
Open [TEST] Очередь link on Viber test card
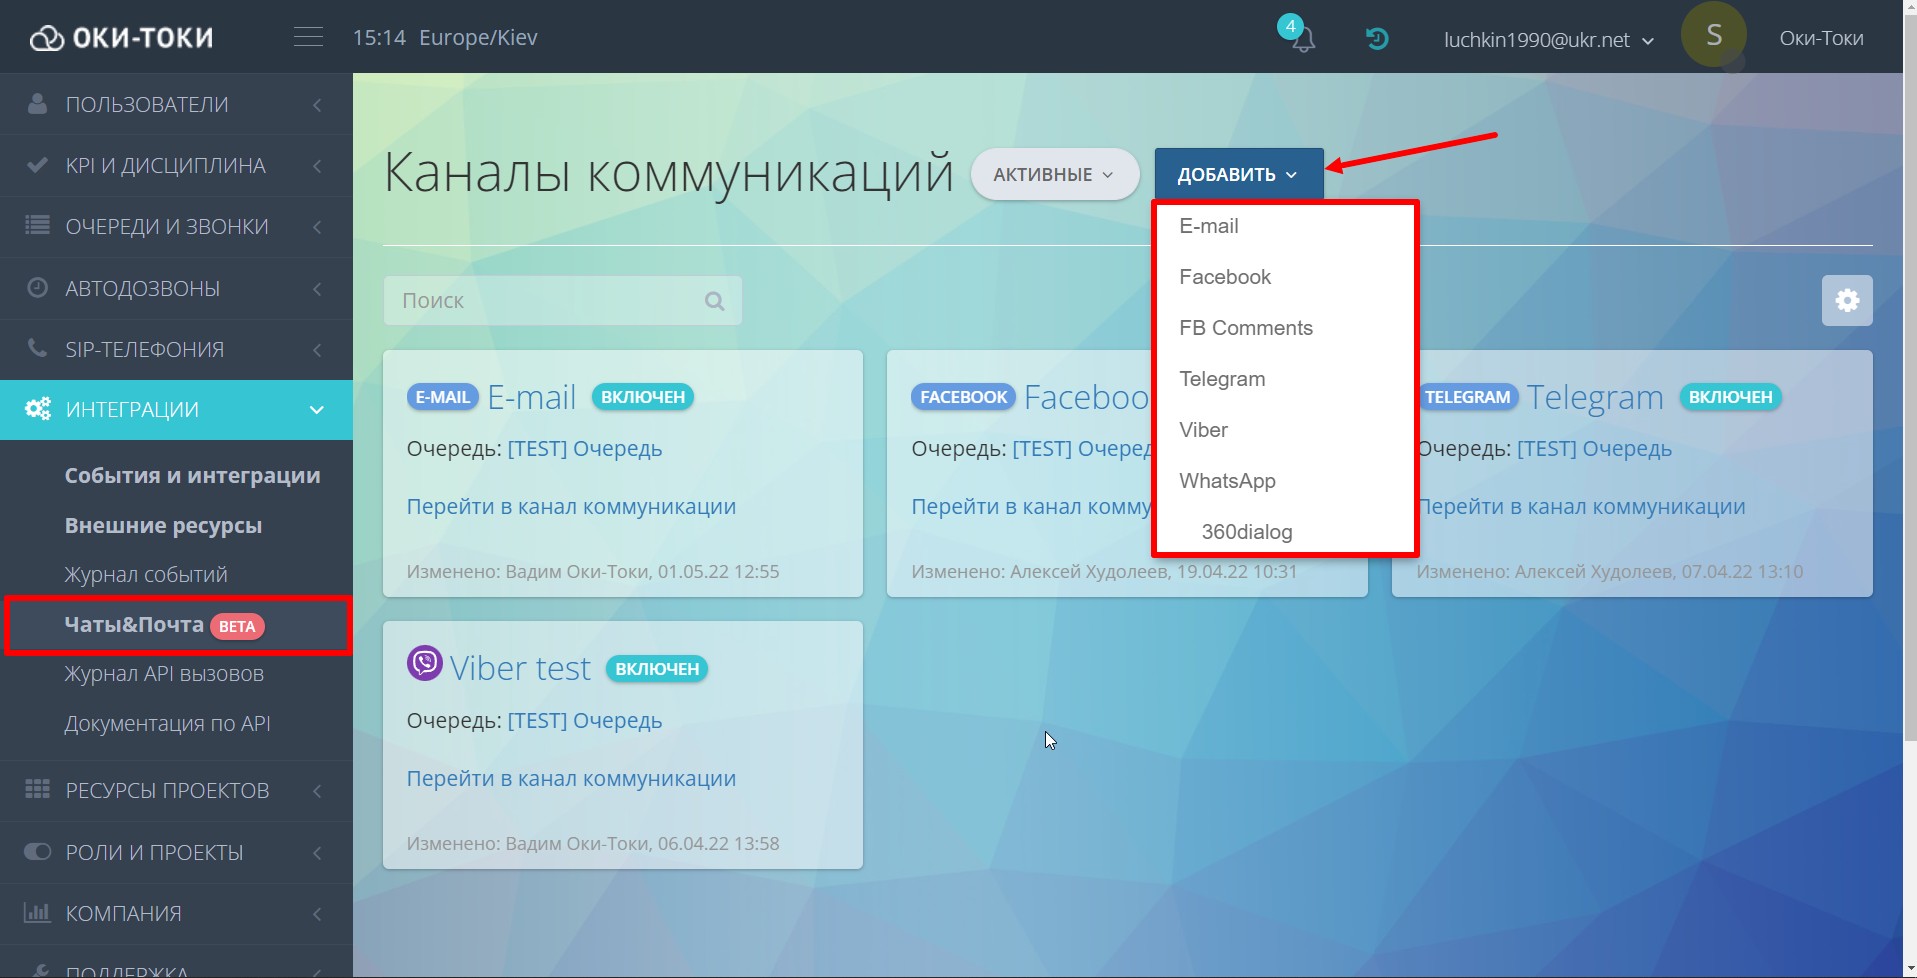585,720
